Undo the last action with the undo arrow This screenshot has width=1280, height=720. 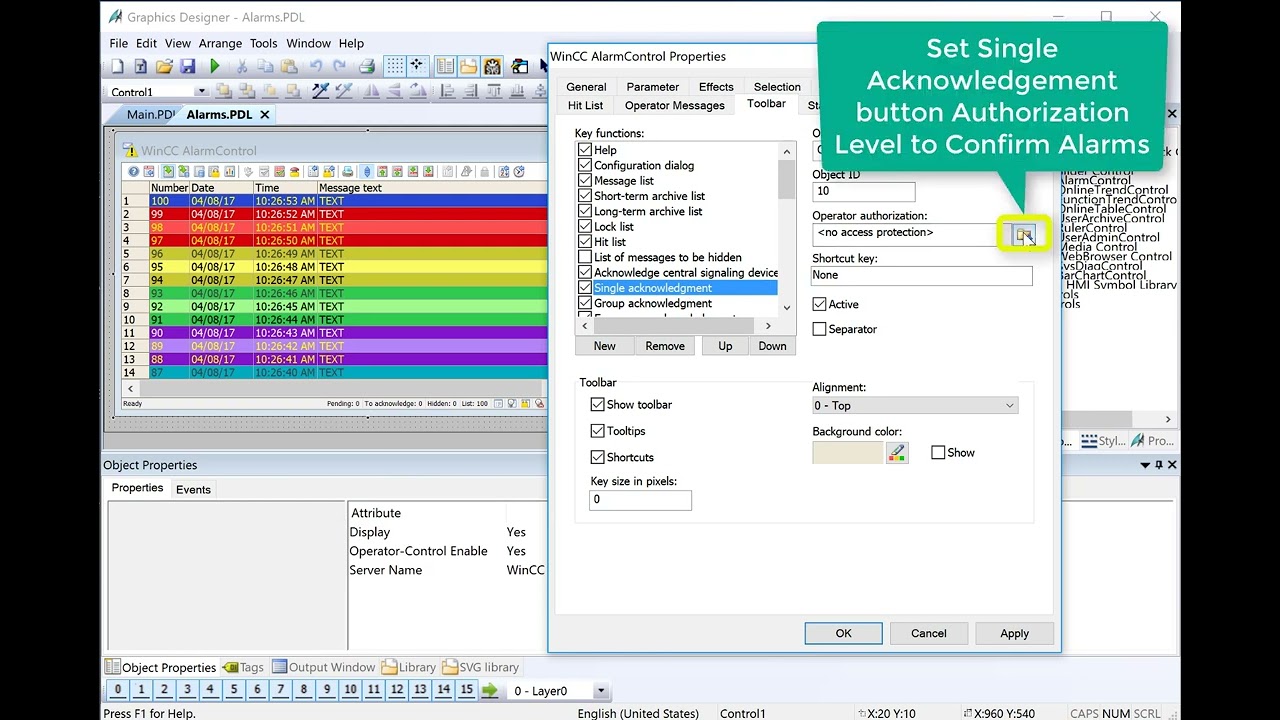[x=316, y=67]
